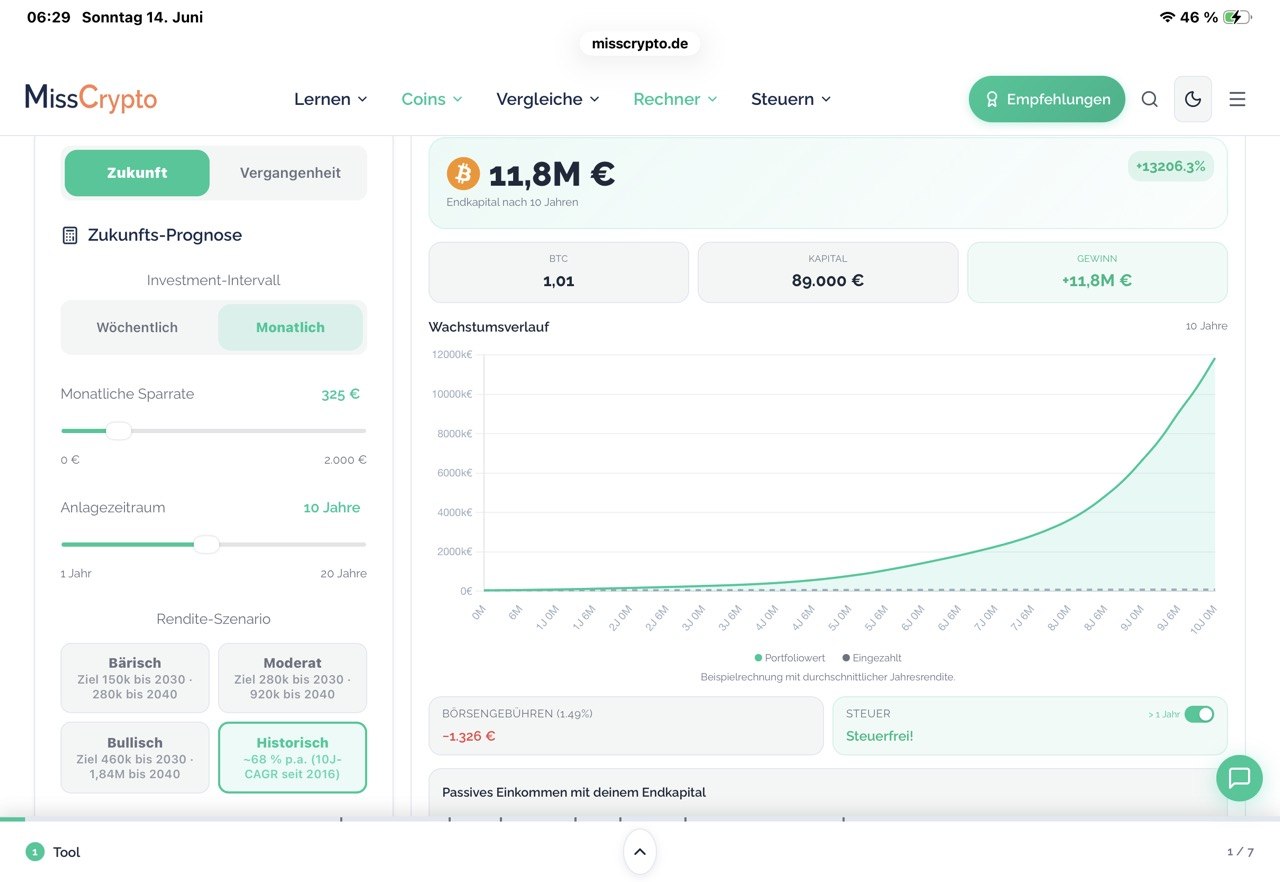
Task: Open the Coins dropdown menu
Action: coord(432,99)
